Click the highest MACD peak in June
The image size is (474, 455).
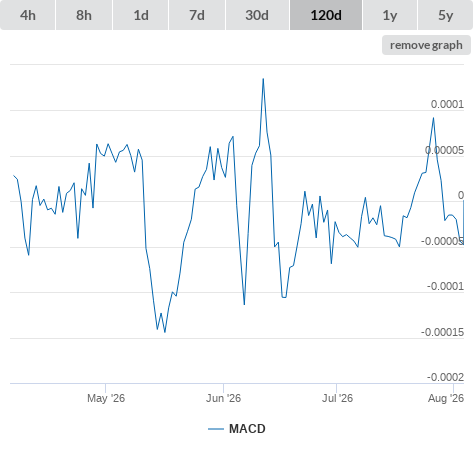[263, 79]
